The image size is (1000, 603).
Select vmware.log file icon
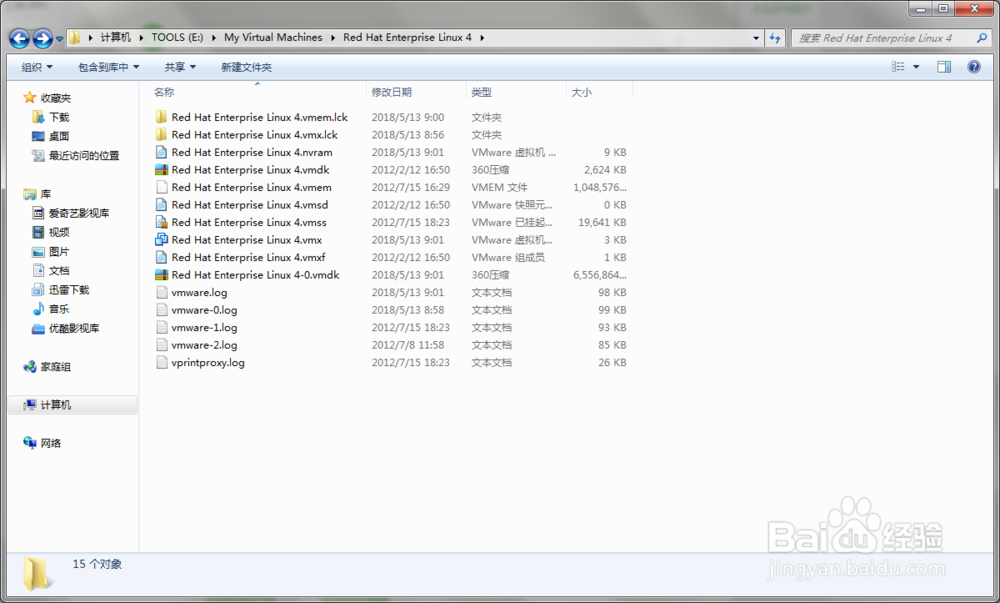pyautogui.click(x=161, y=292)
